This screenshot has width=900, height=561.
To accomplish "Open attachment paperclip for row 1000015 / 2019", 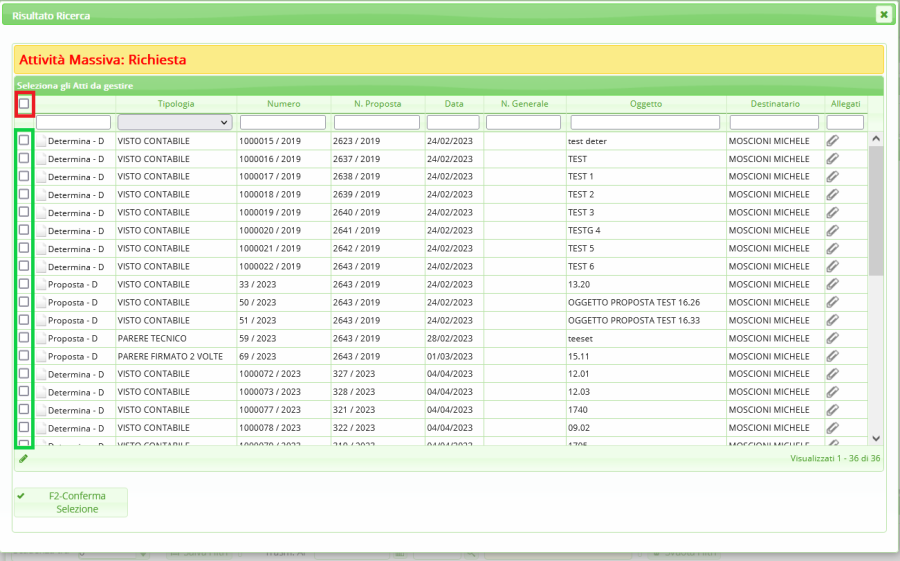I will click(832, 141).
